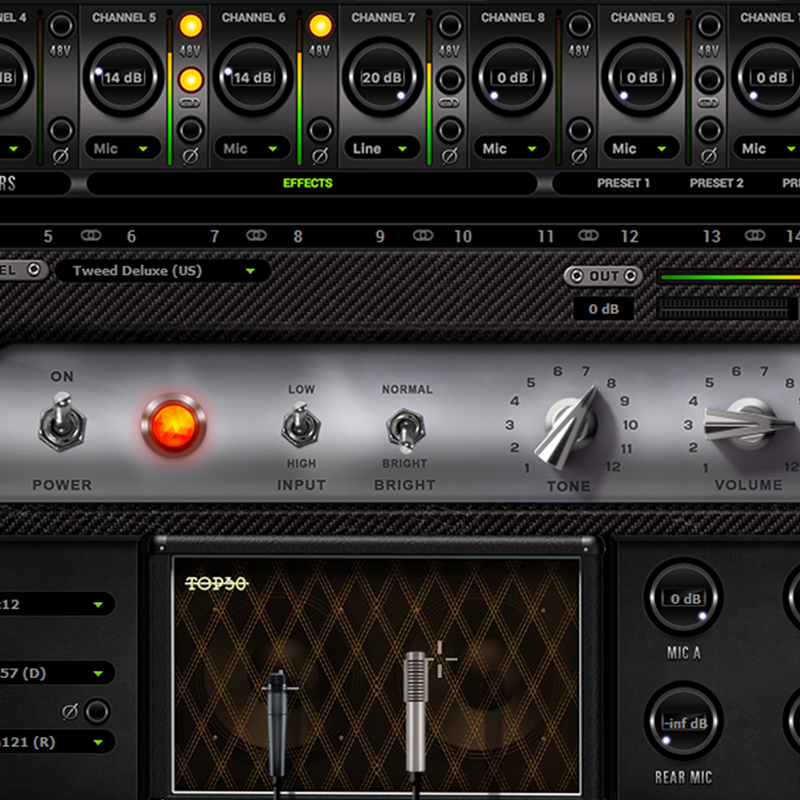
Task: Click the glowing red pilot lamp on the amp
Action: point(175,427)
